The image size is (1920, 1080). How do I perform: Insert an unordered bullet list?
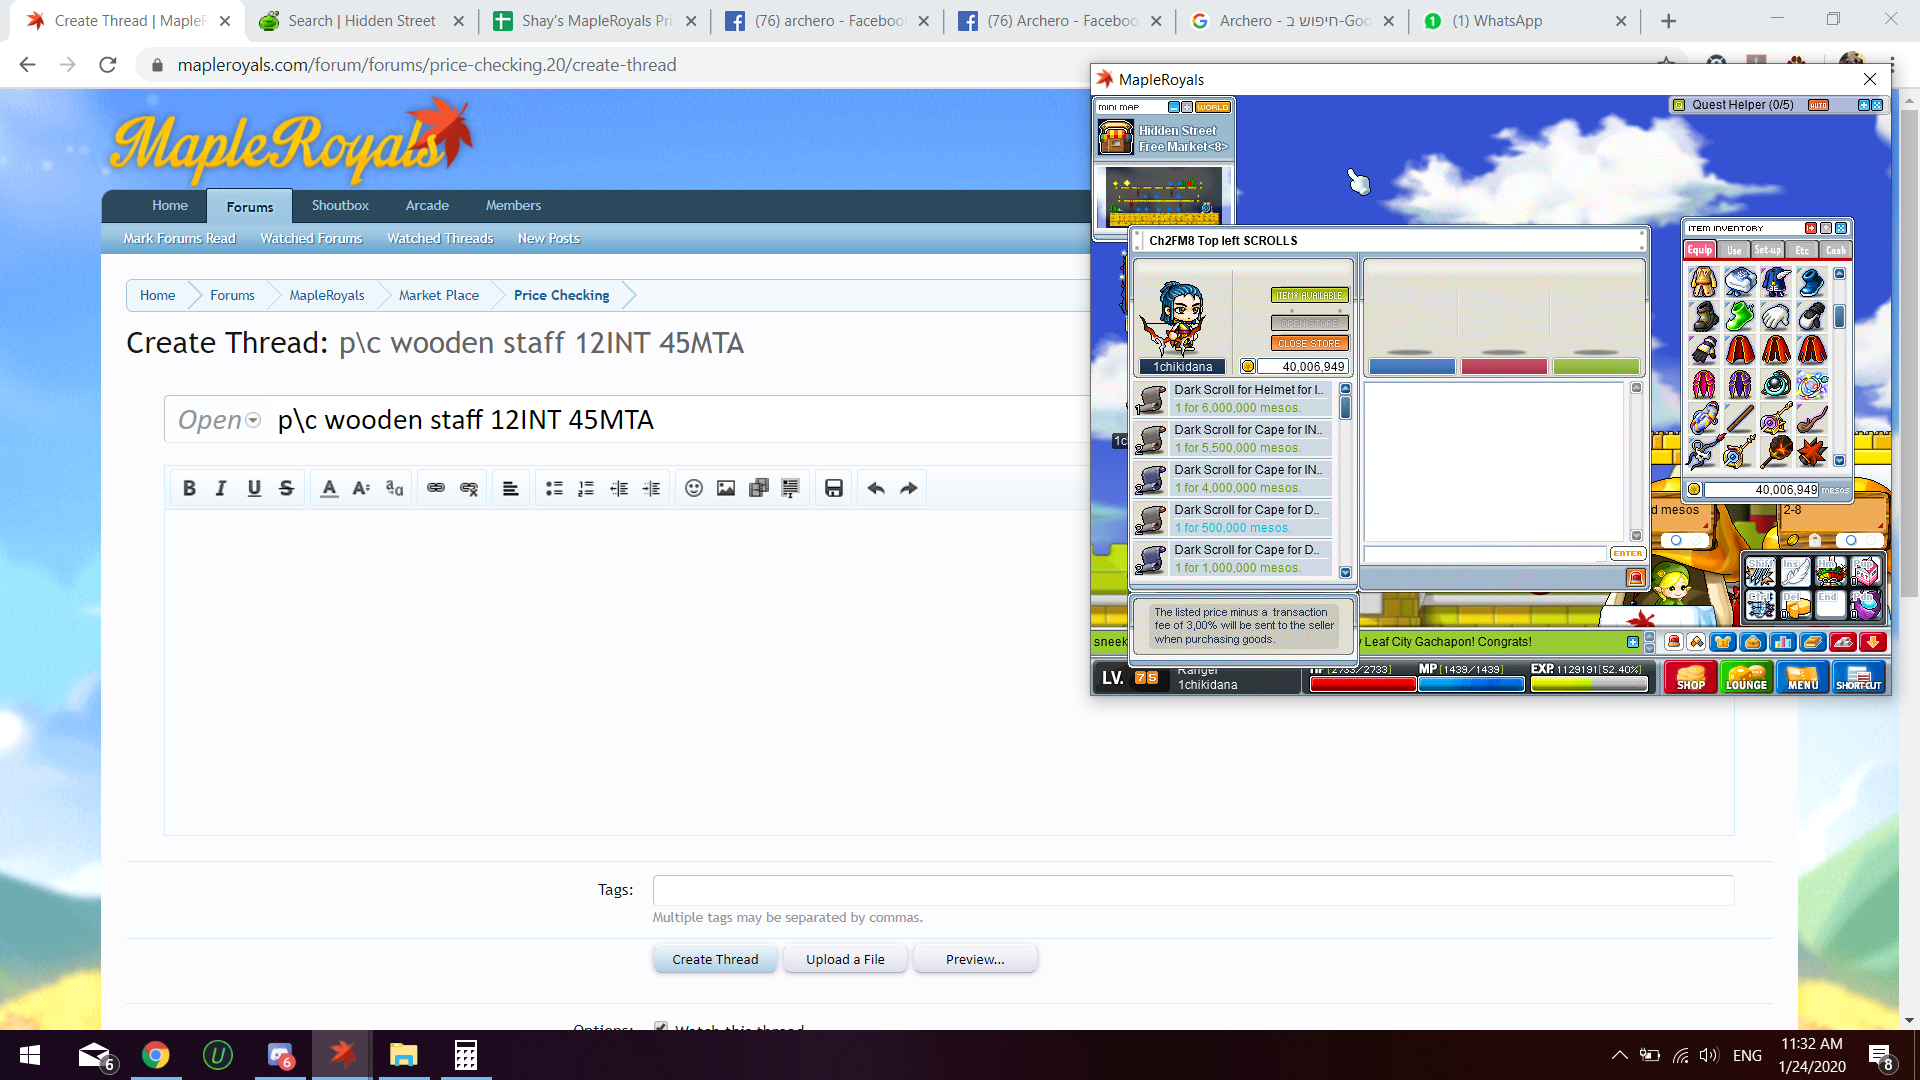tap(554, 488)
